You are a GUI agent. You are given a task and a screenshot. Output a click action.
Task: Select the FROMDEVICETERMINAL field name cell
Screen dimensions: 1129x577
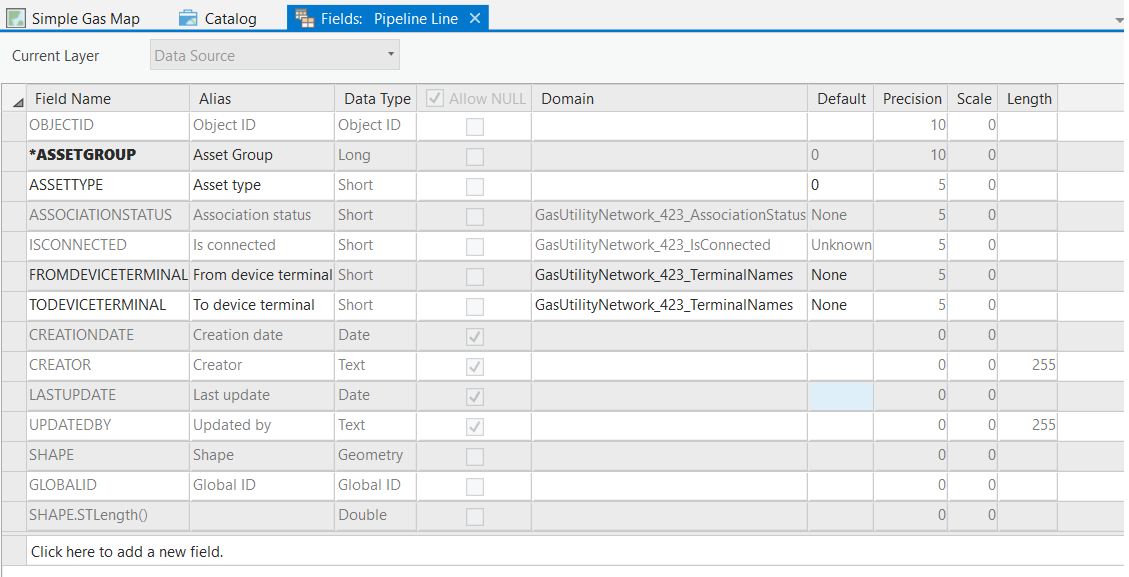click(108, 275)
